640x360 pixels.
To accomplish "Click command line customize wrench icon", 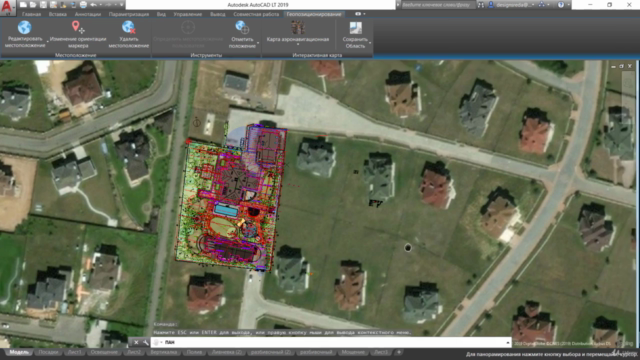I will (x=145, y=342).
